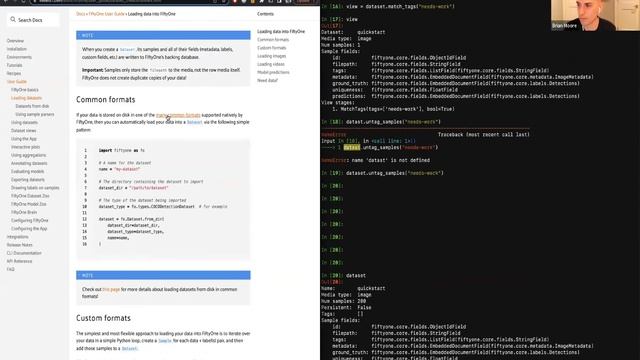This screenshot has width=640, height=360.
Task: Open Integrations in the sidebar
Action: click(18, 237)
